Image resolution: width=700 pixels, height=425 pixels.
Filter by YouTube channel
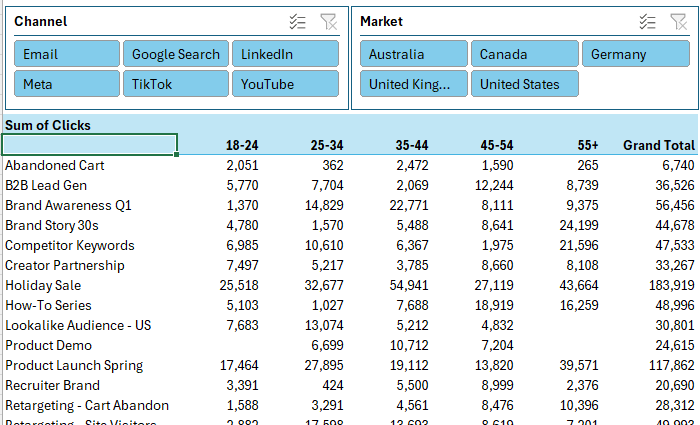[285, 84]
